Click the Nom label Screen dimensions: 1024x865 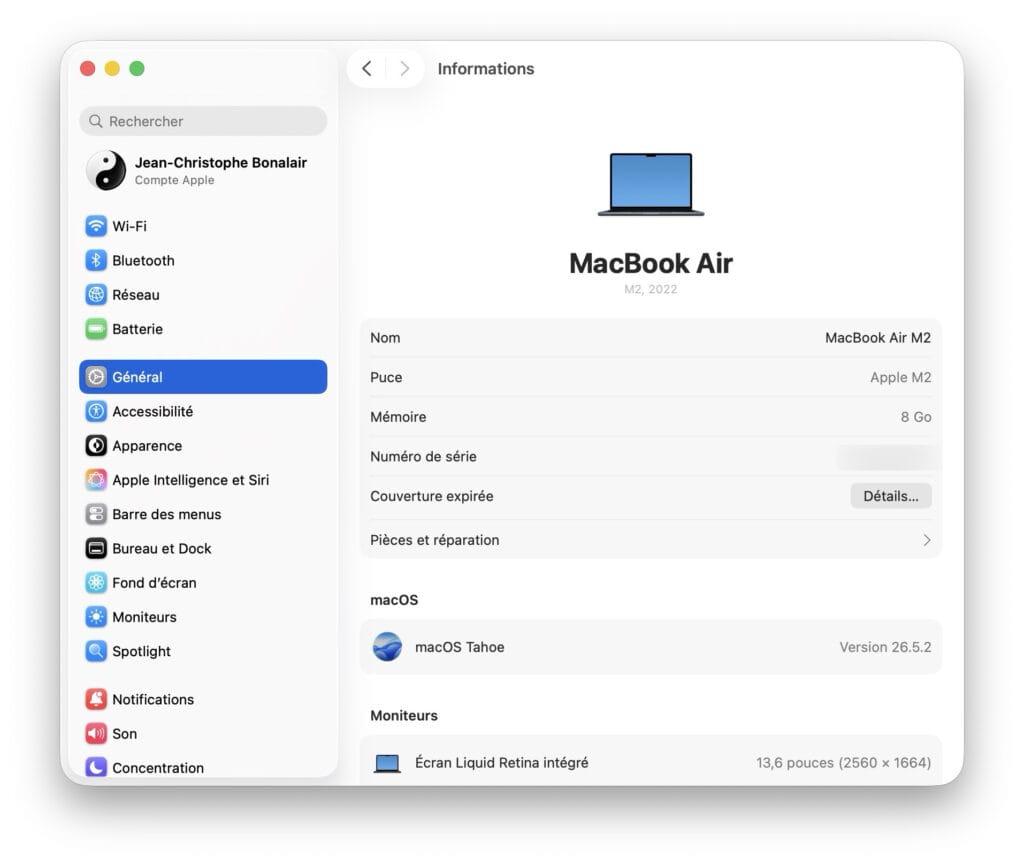coord(385,338)
